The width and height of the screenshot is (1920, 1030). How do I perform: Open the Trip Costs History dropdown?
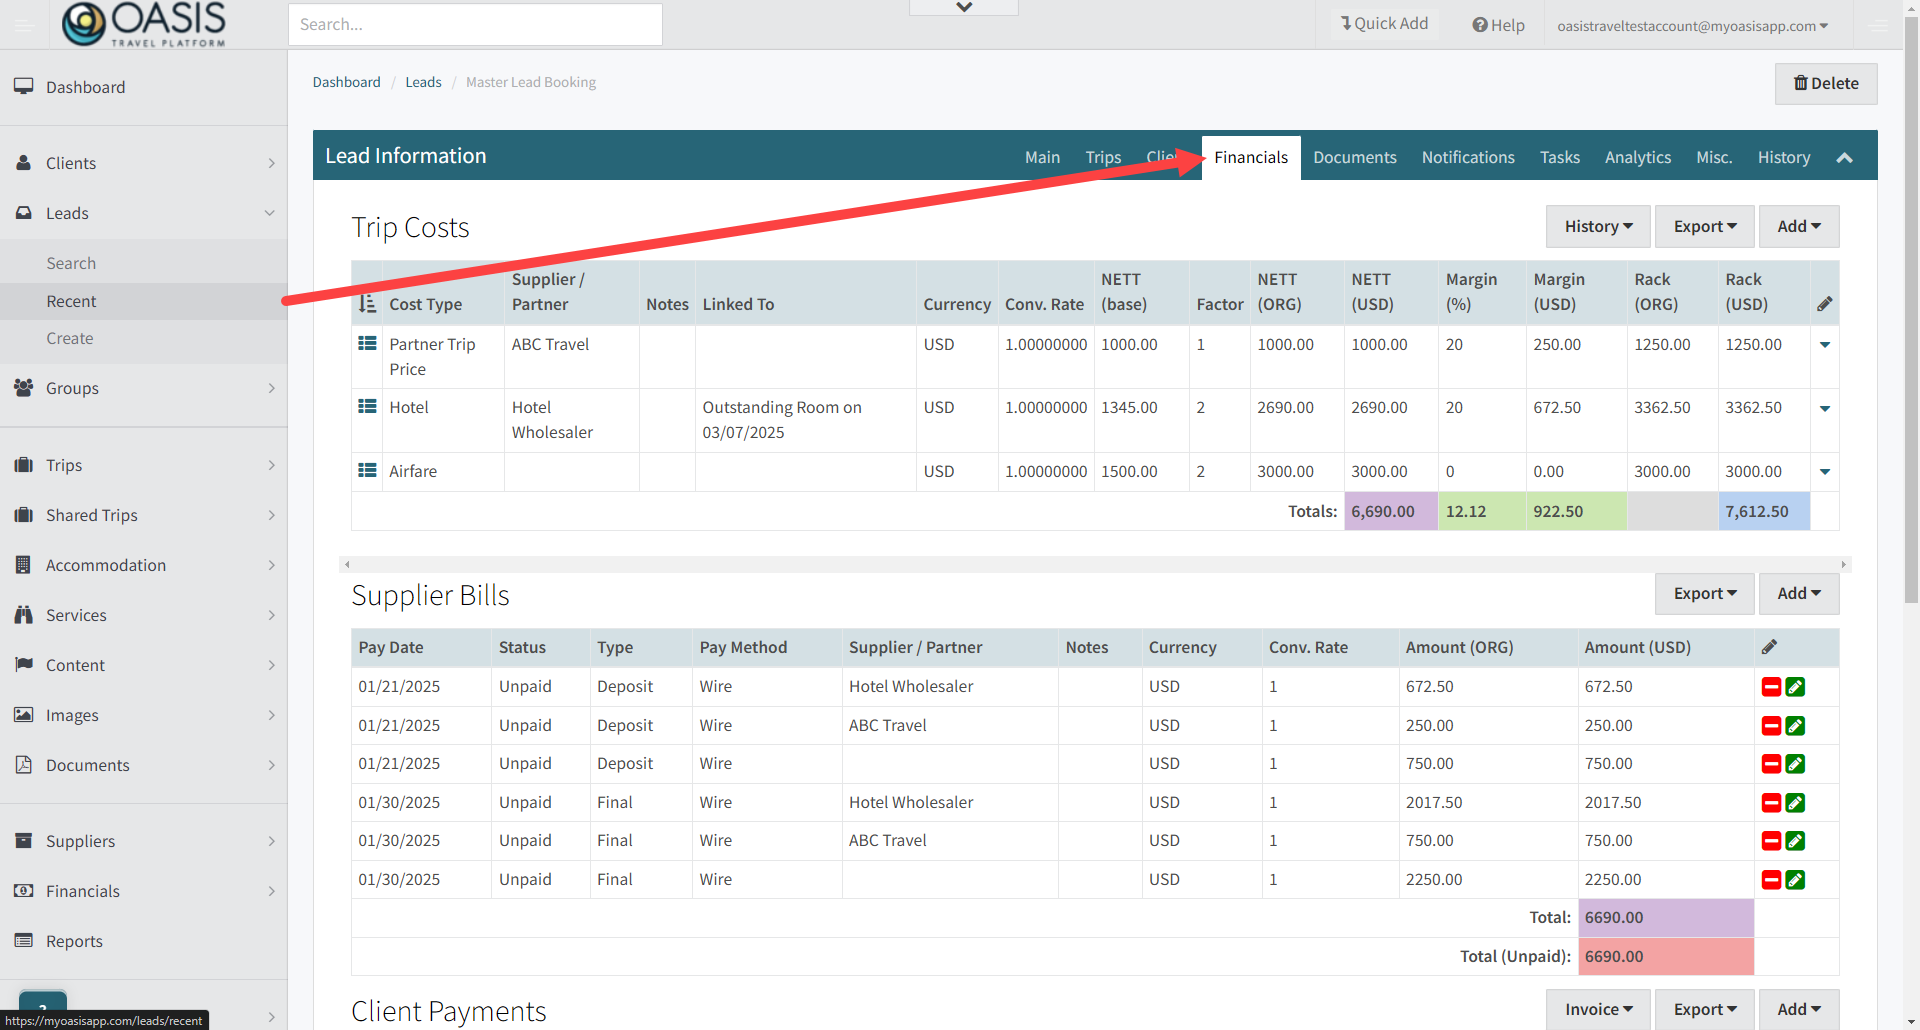[x=1598, y=226]
